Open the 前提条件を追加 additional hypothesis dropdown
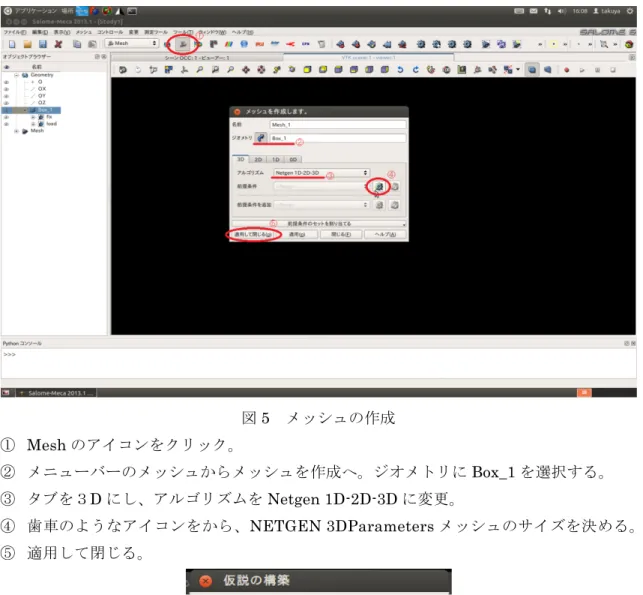643x595 pixels. [321, 205]
